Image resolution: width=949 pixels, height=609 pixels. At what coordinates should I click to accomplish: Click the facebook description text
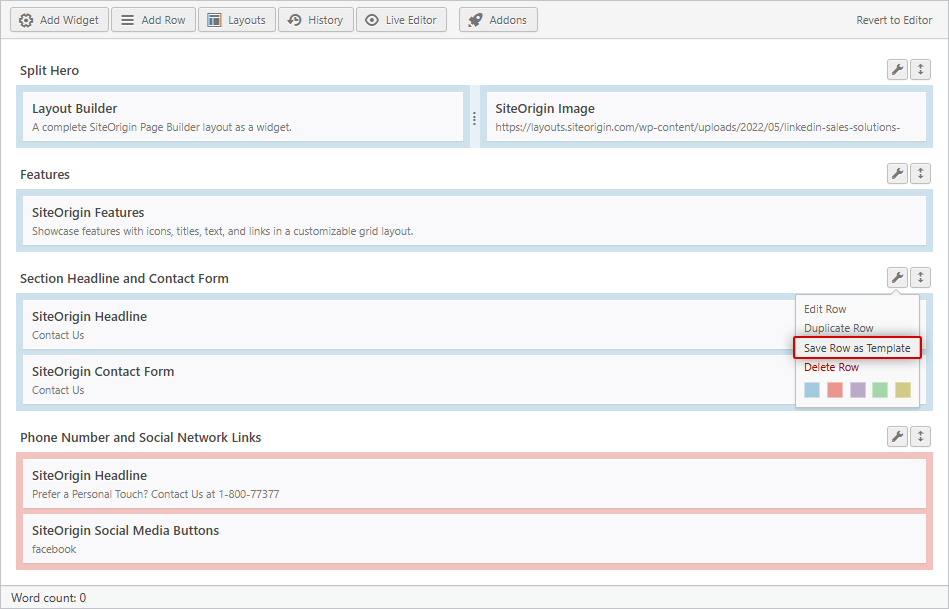tap(54, 549)
